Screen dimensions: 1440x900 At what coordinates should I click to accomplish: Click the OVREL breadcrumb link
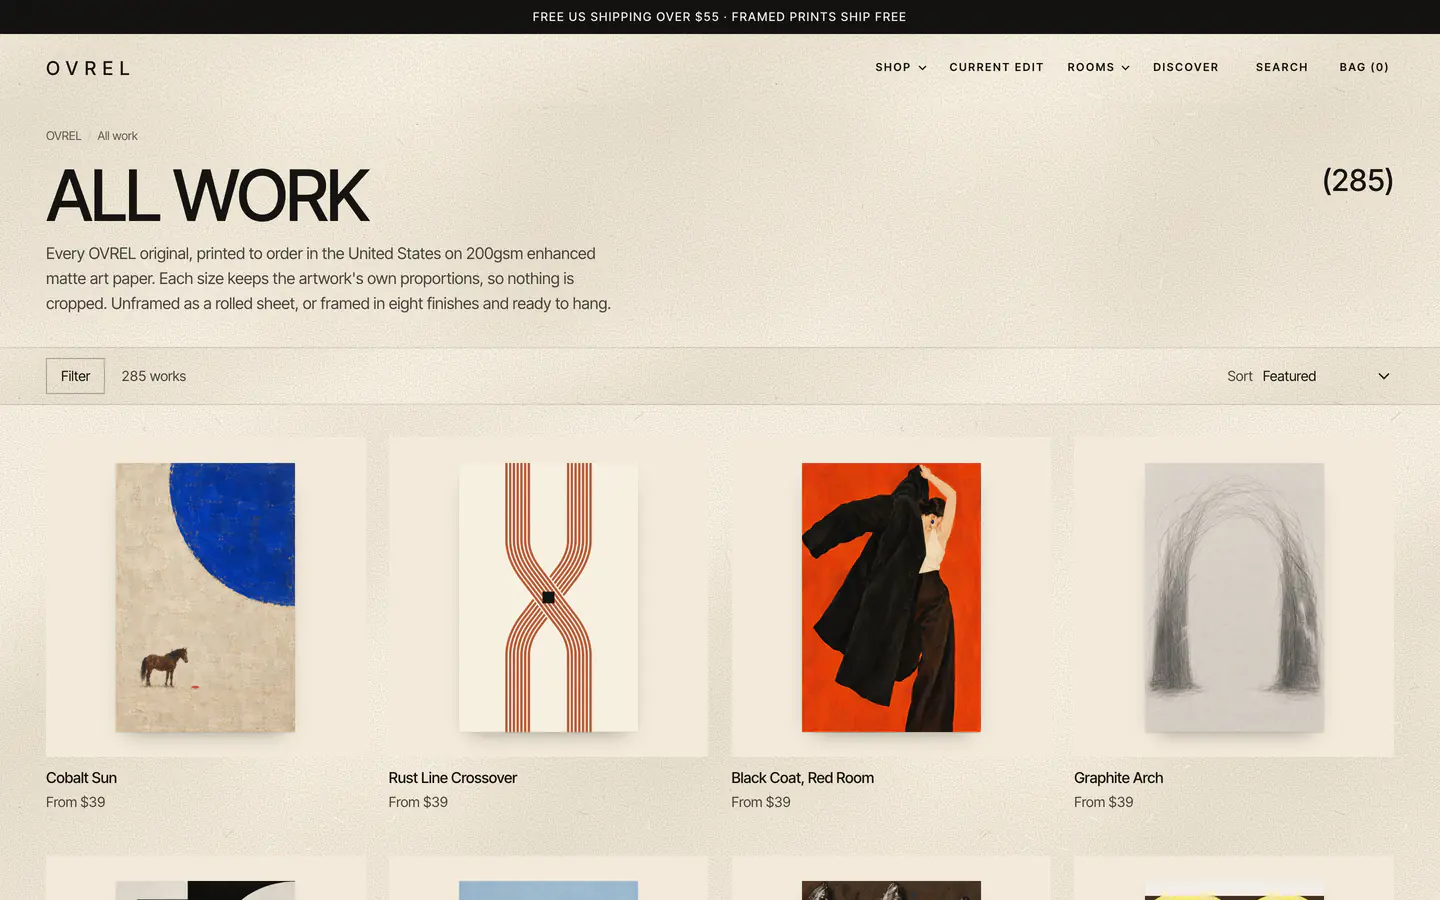[64, 136]
